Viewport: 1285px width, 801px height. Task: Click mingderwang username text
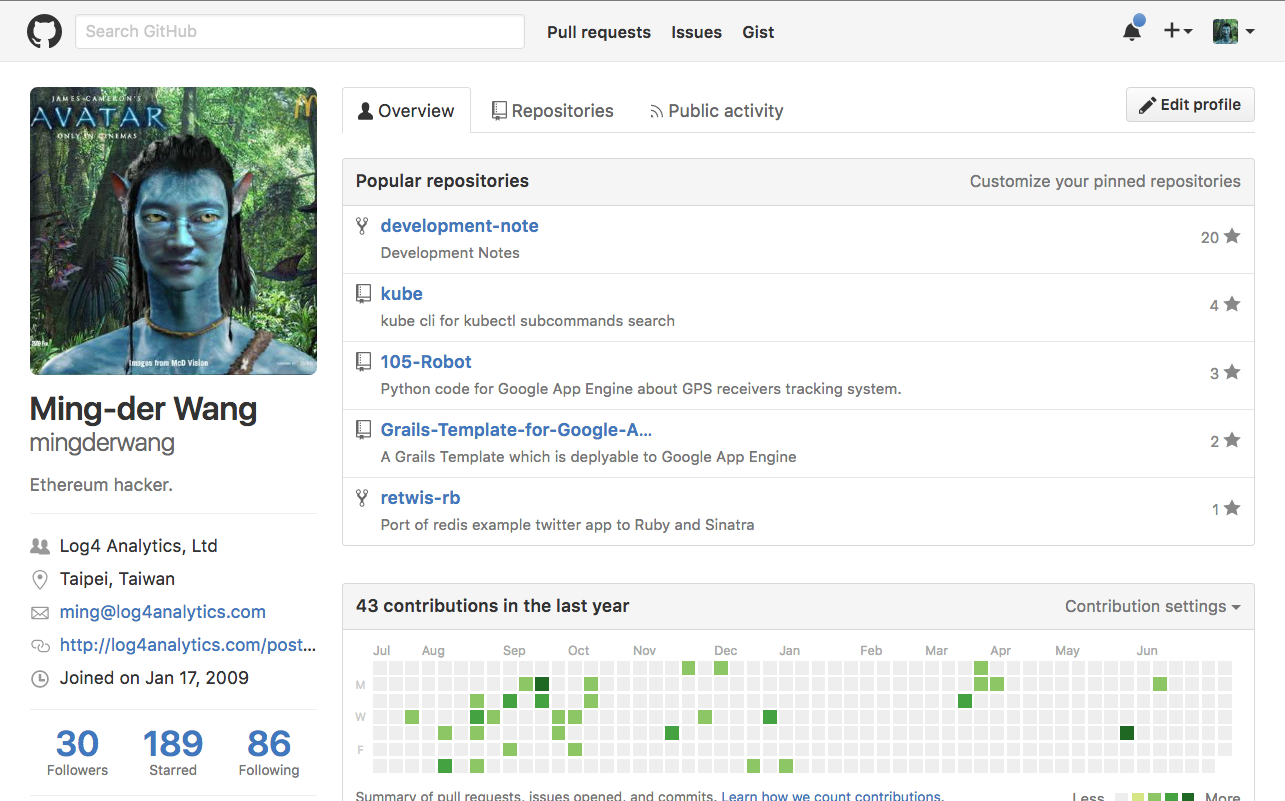click(102, 443)
